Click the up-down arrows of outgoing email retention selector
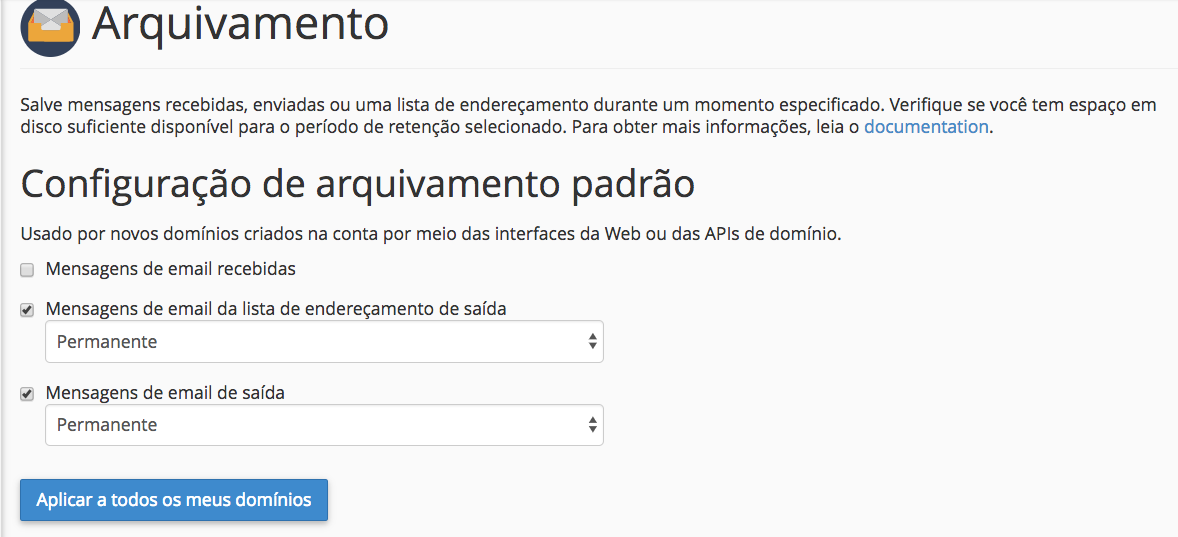The image size is (1178, 537). click(593, 425)
